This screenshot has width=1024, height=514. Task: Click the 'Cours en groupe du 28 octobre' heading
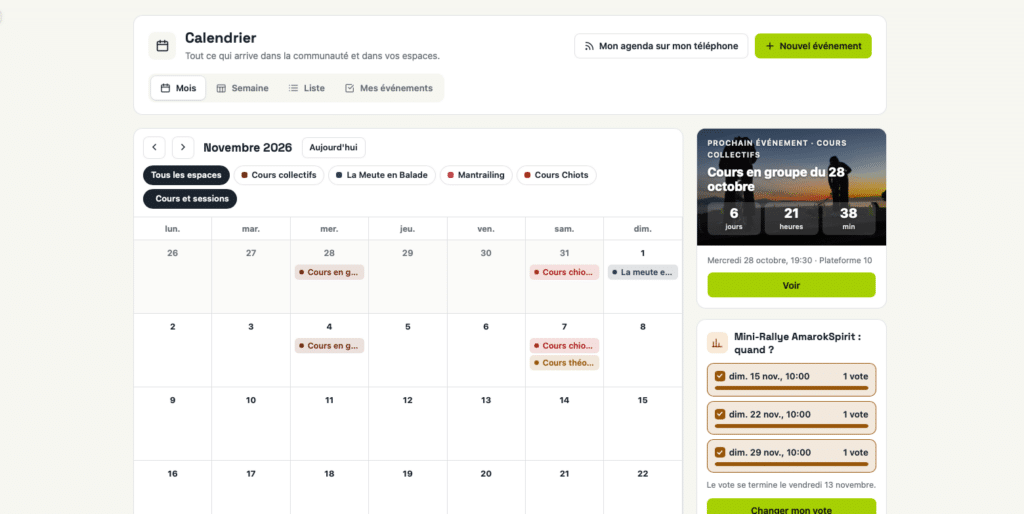coord(777,180)
